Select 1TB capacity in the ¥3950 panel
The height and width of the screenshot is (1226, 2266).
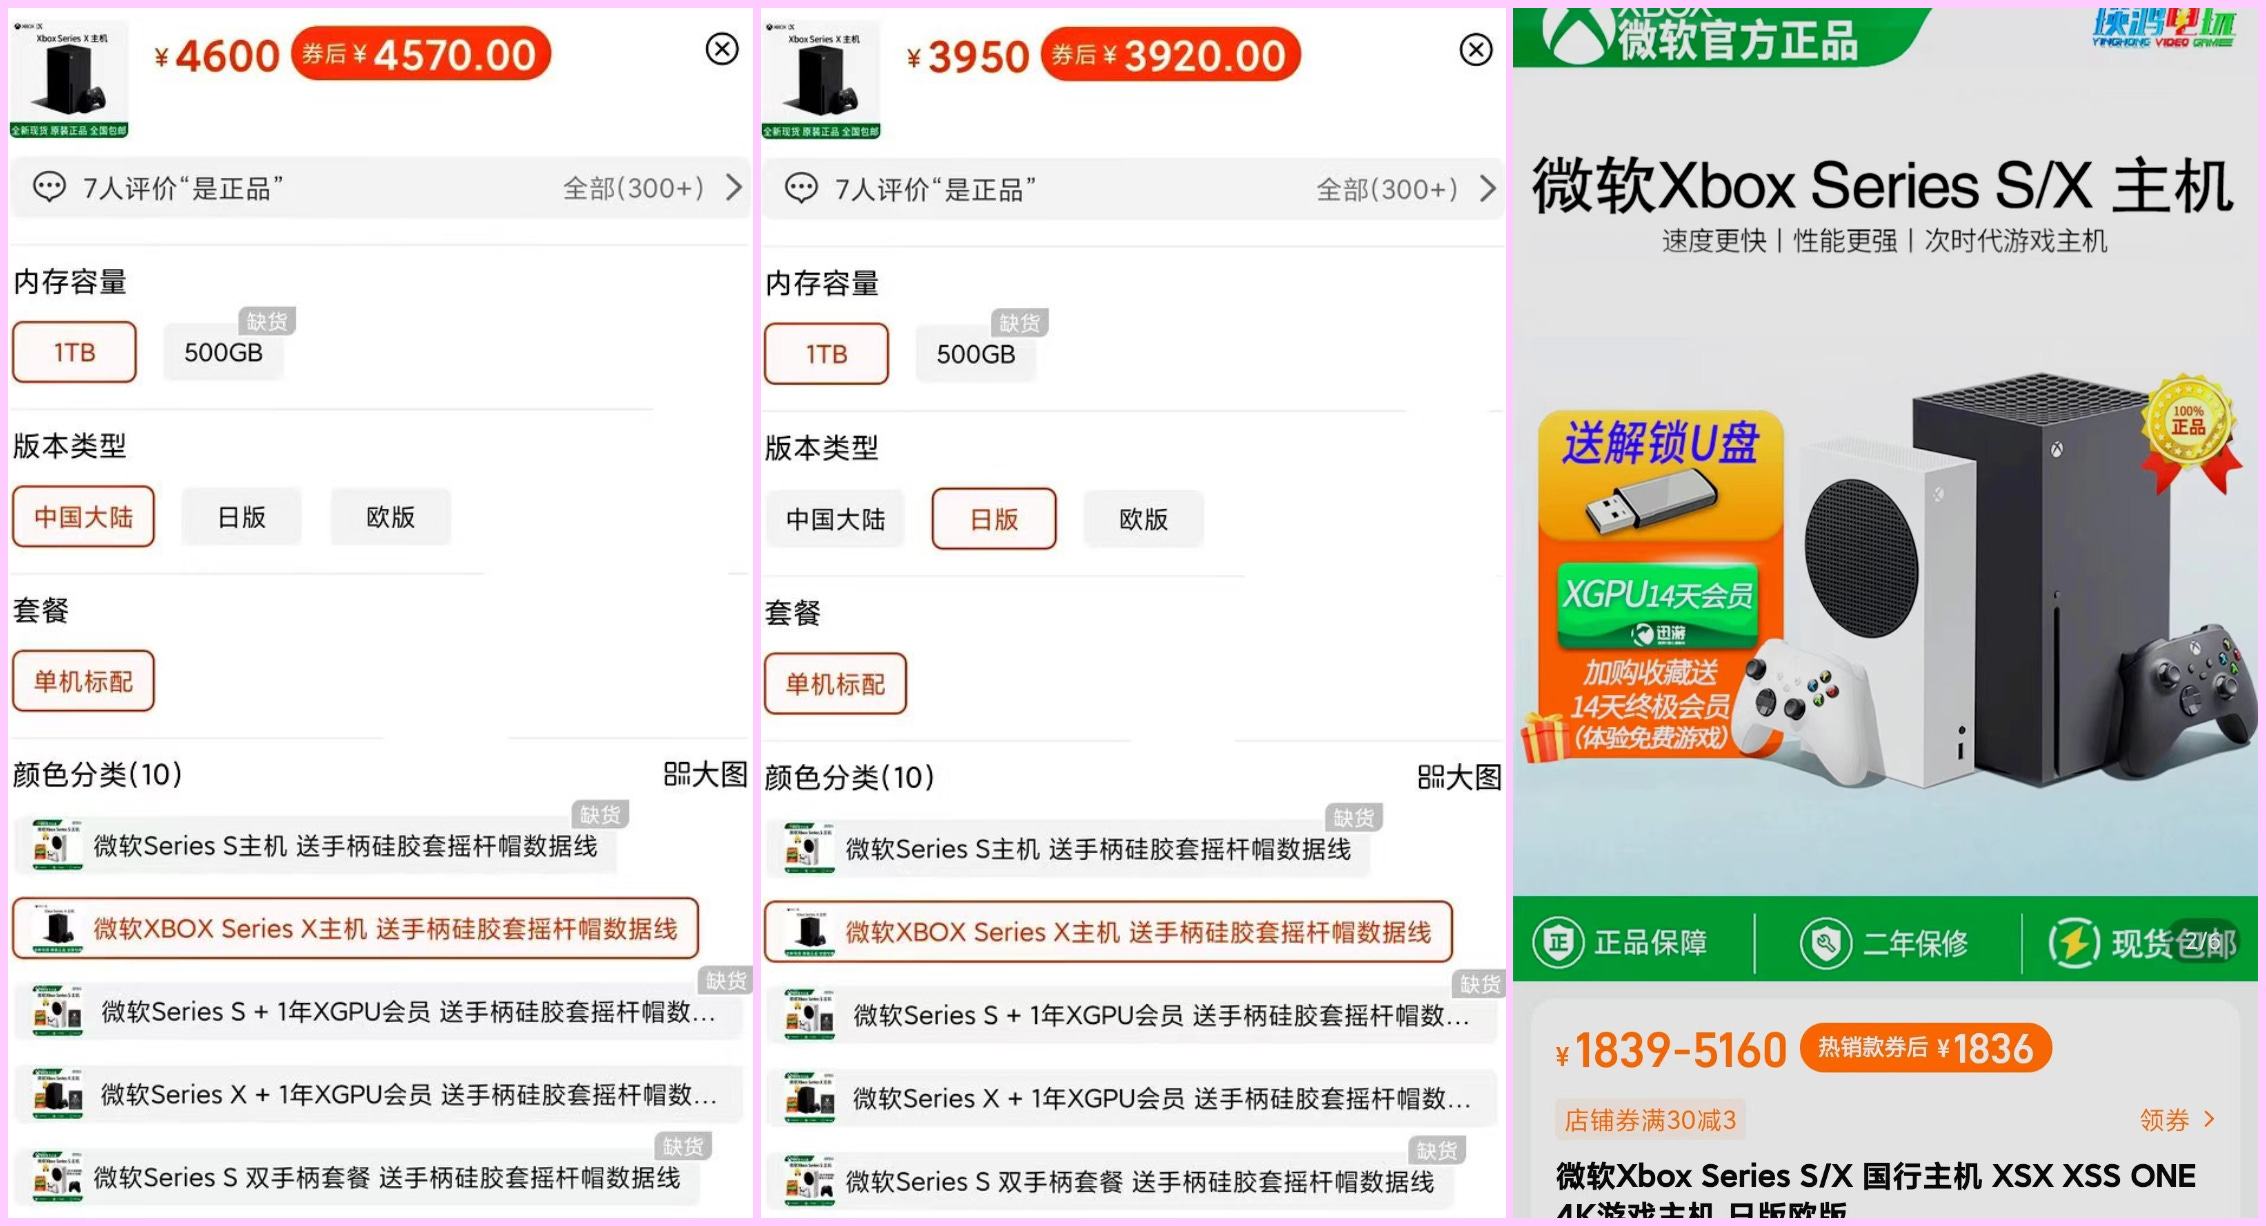pyautogui.click(x=826, y=354)
